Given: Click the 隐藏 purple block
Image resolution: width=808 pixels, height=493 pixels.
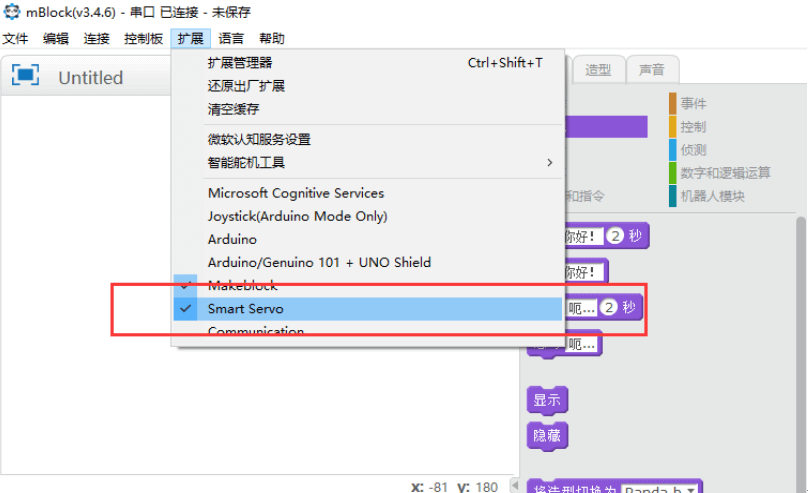Looking at the screenshot, I should [547, 436].
